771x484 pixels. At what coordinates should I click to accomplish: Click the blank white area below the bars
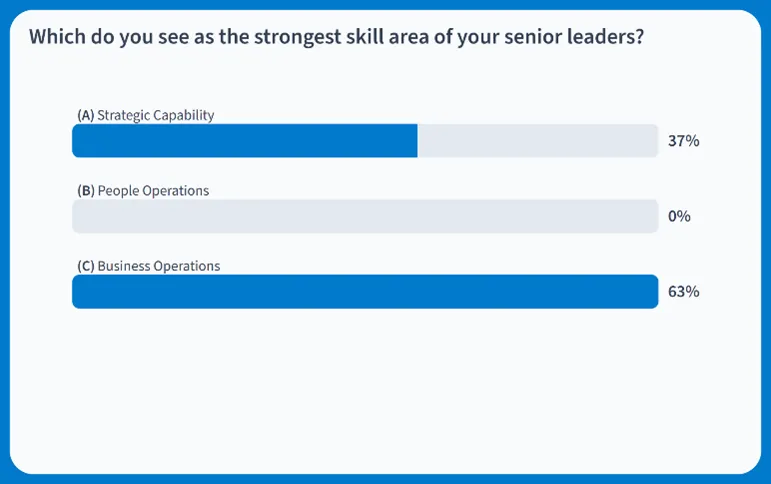(x=385, y=390)
